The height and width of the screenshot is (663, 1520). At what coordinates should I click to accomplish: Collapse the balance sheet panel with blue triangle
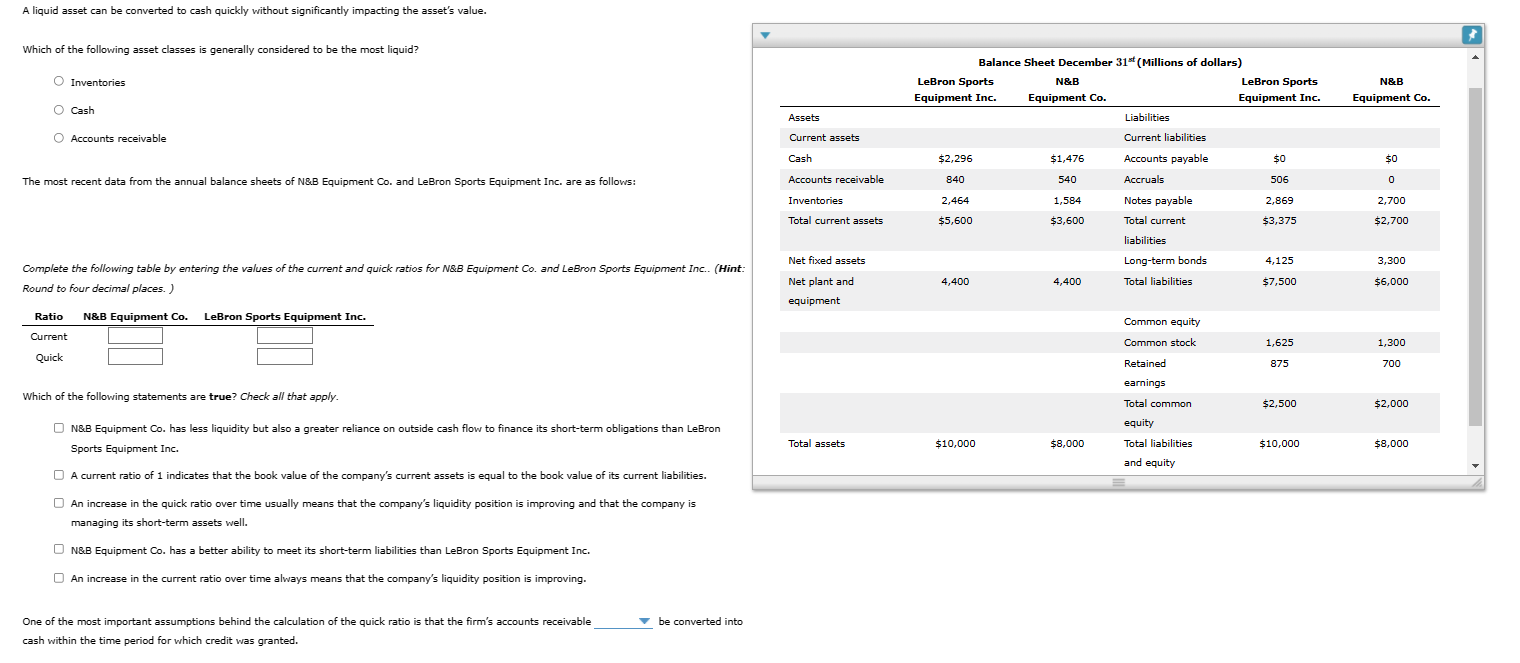tap(764, 36)
